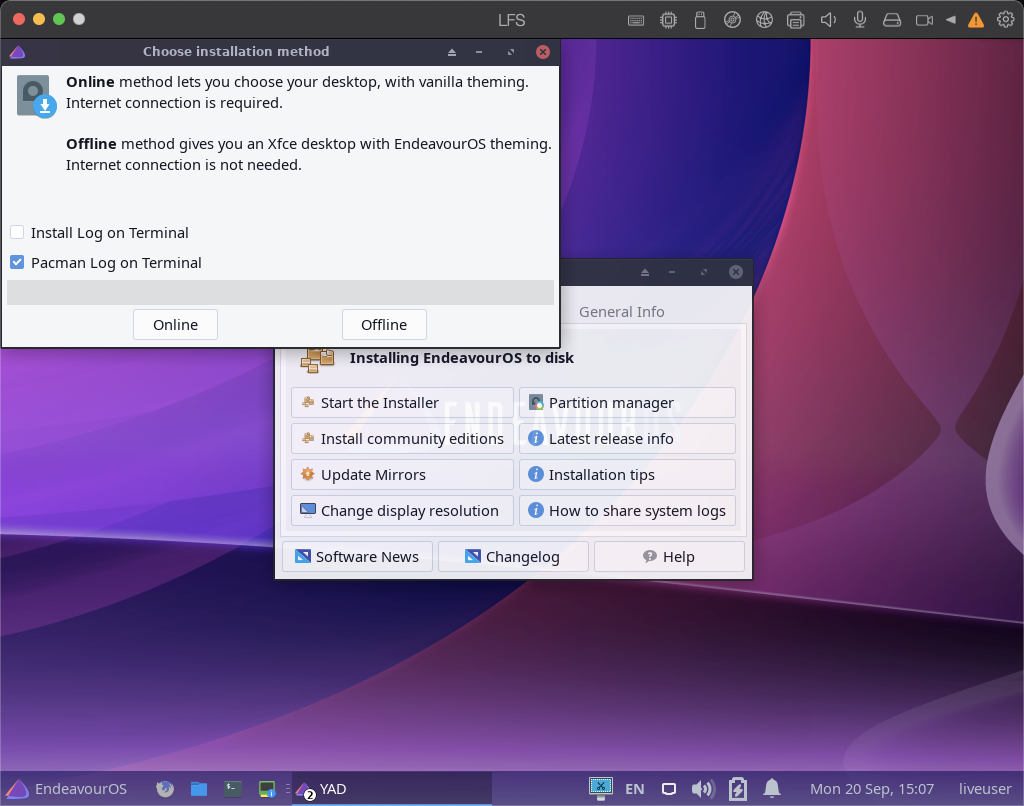Image resolution: width=1024 pixels, height=806 pixels.
Task: Open the volume control tray icon
Action: tap(703, 789)
